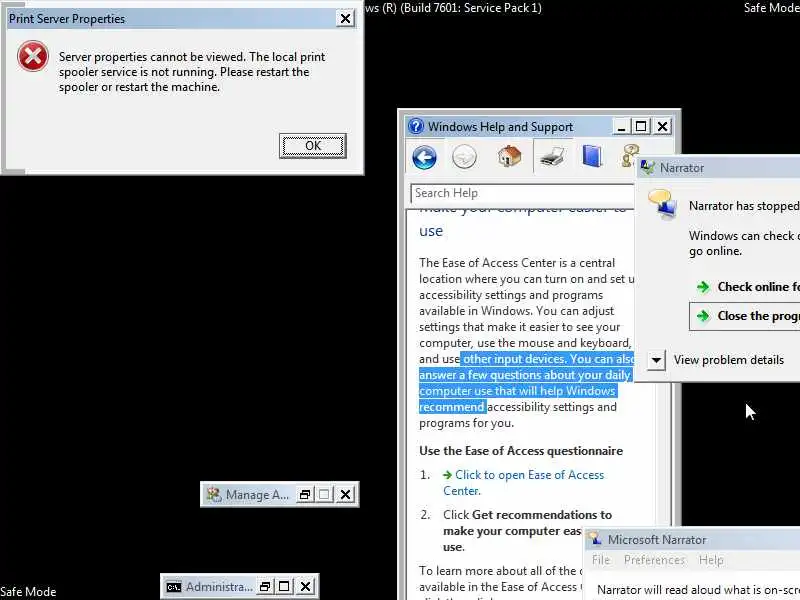800x600 pixels.
Task: Click the blue 'use' topic heading
Action: [x=431, y=231]
